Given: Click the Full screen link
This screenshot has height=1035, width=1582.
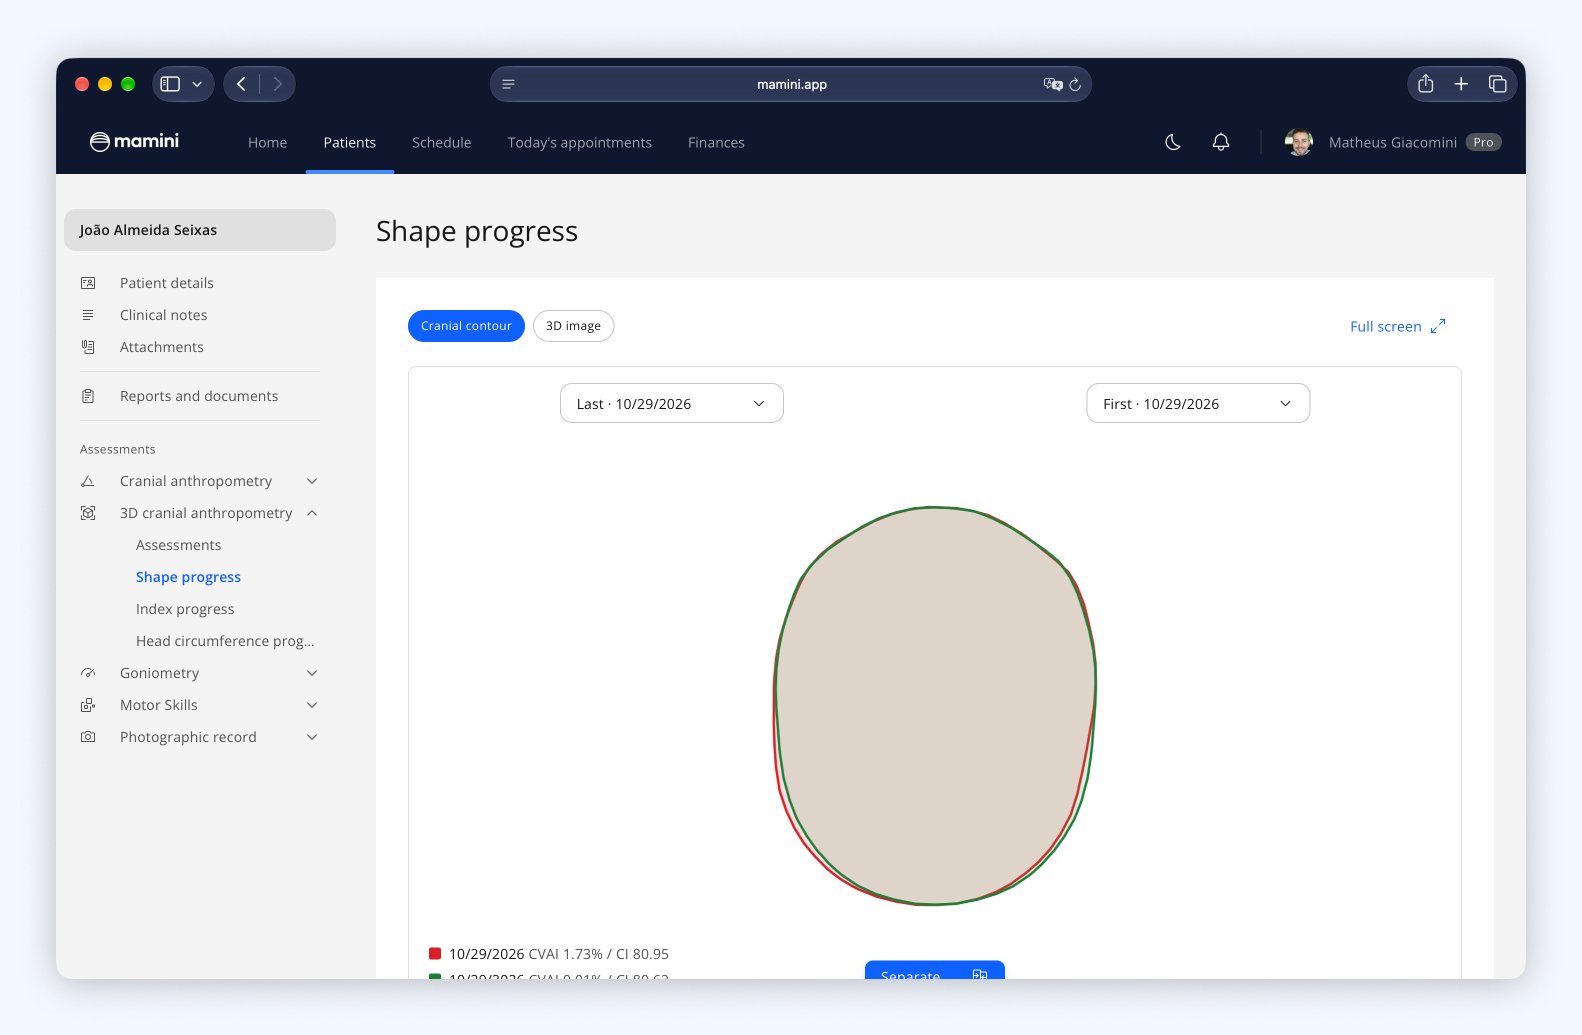Looking at the screenshot, I should tap(1397, 326).
